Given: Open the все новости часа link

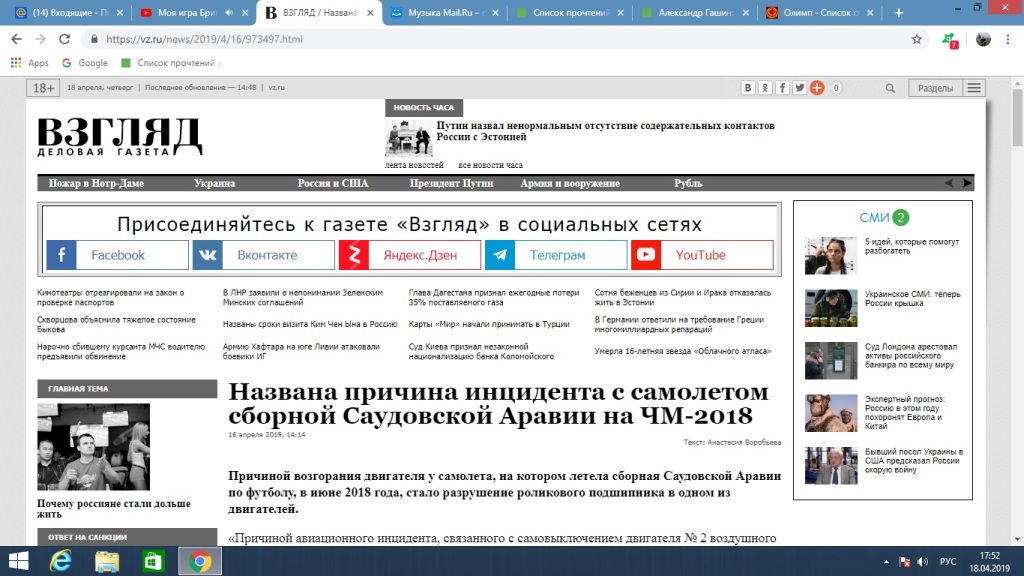Looking at the screenshot, I should [490, 165].
